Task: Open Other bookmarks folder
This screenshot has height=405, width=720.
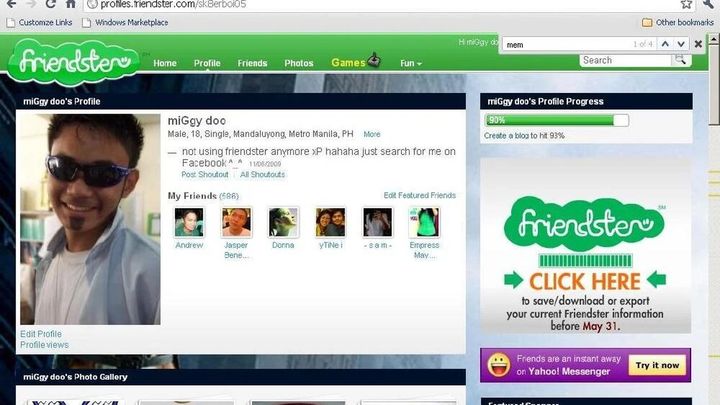Action: [x=678, y=22]
